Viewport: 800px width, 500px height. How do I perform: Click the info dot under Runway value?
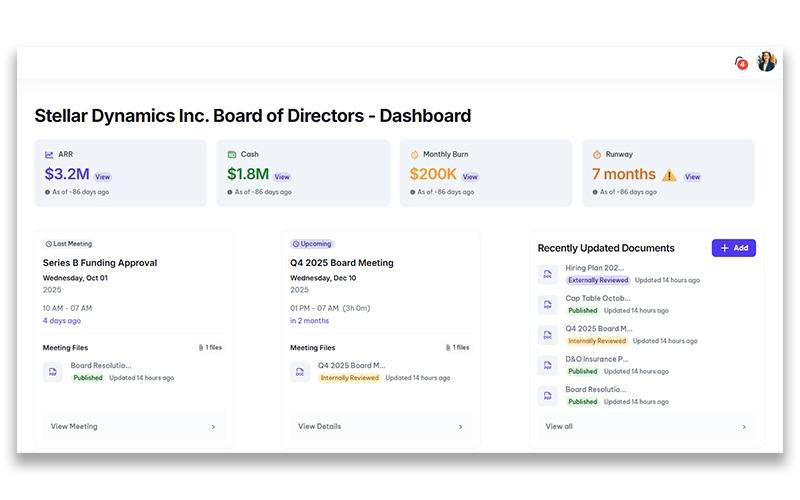pyautogui.click(x=595, y=192)
